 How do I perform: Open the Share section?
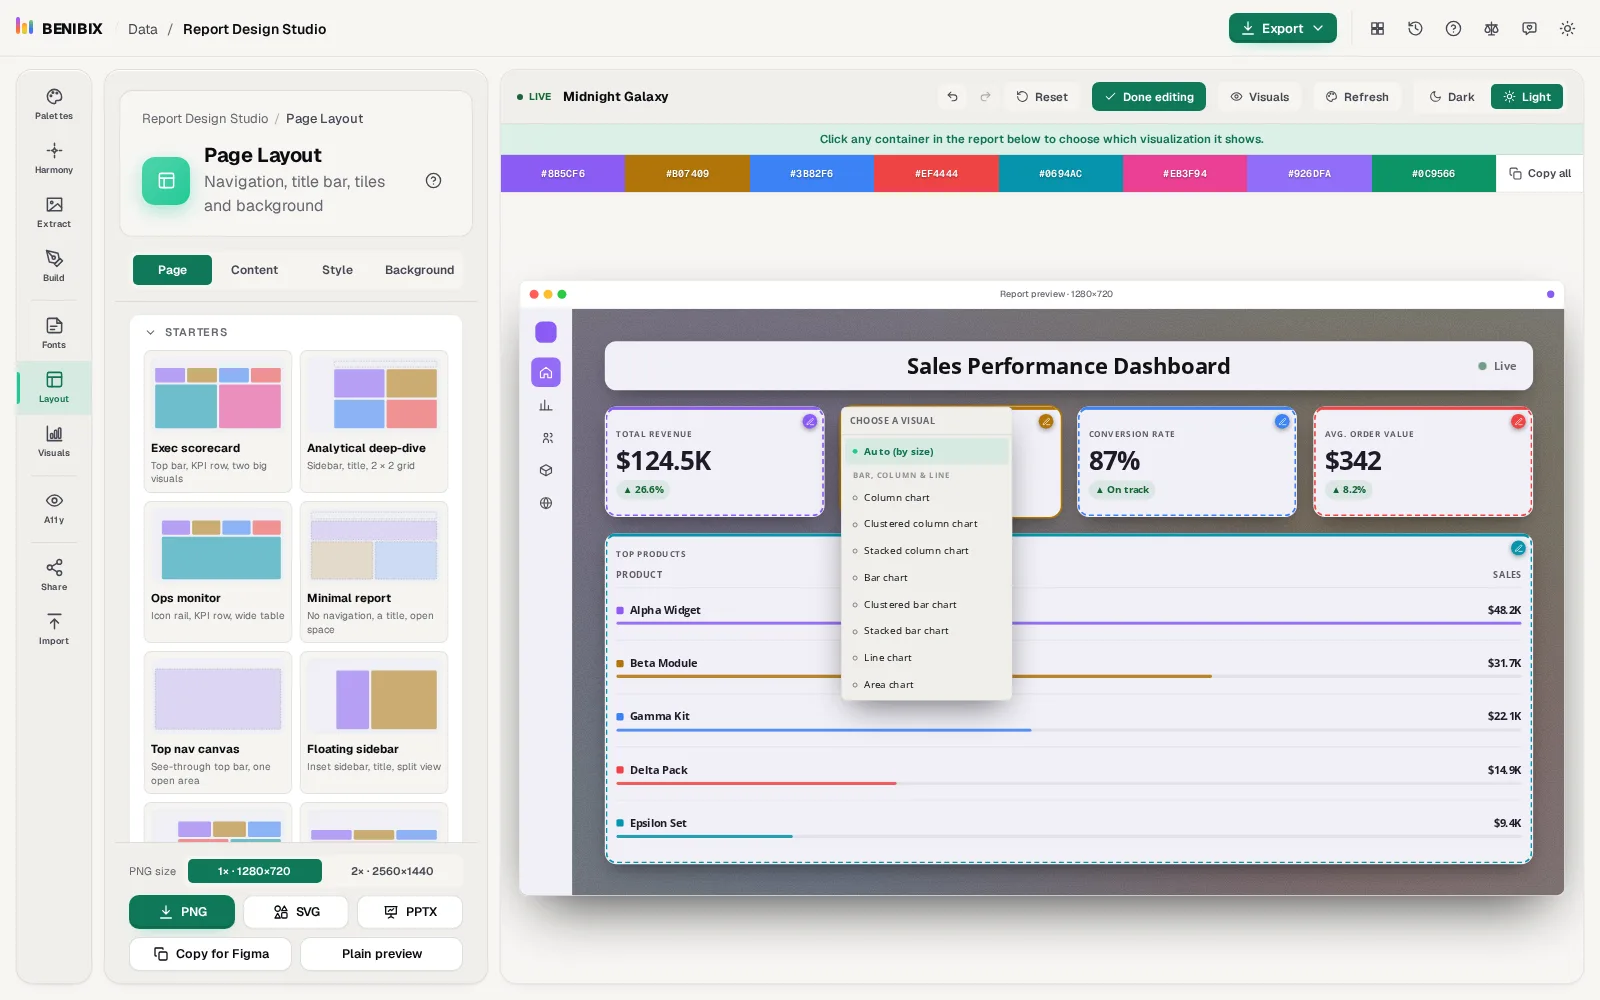pyautogui.click(x=54, y=575)
